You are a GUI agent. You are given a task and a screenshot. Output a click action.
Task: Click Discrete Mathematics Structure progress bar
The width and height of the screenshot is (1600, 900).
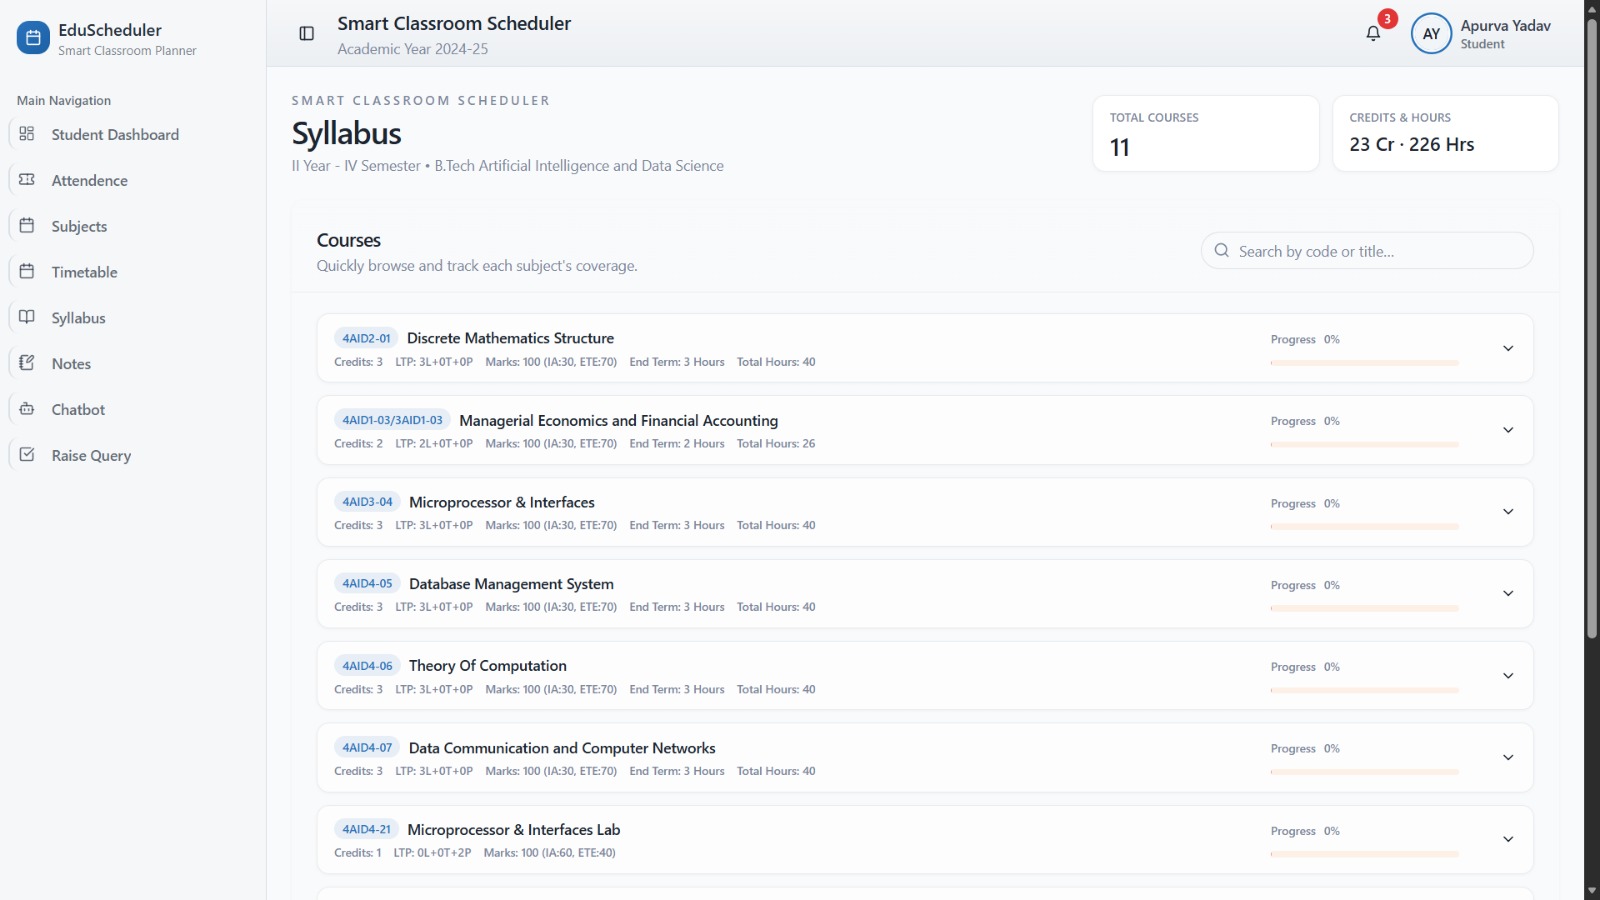point(1364,363)
